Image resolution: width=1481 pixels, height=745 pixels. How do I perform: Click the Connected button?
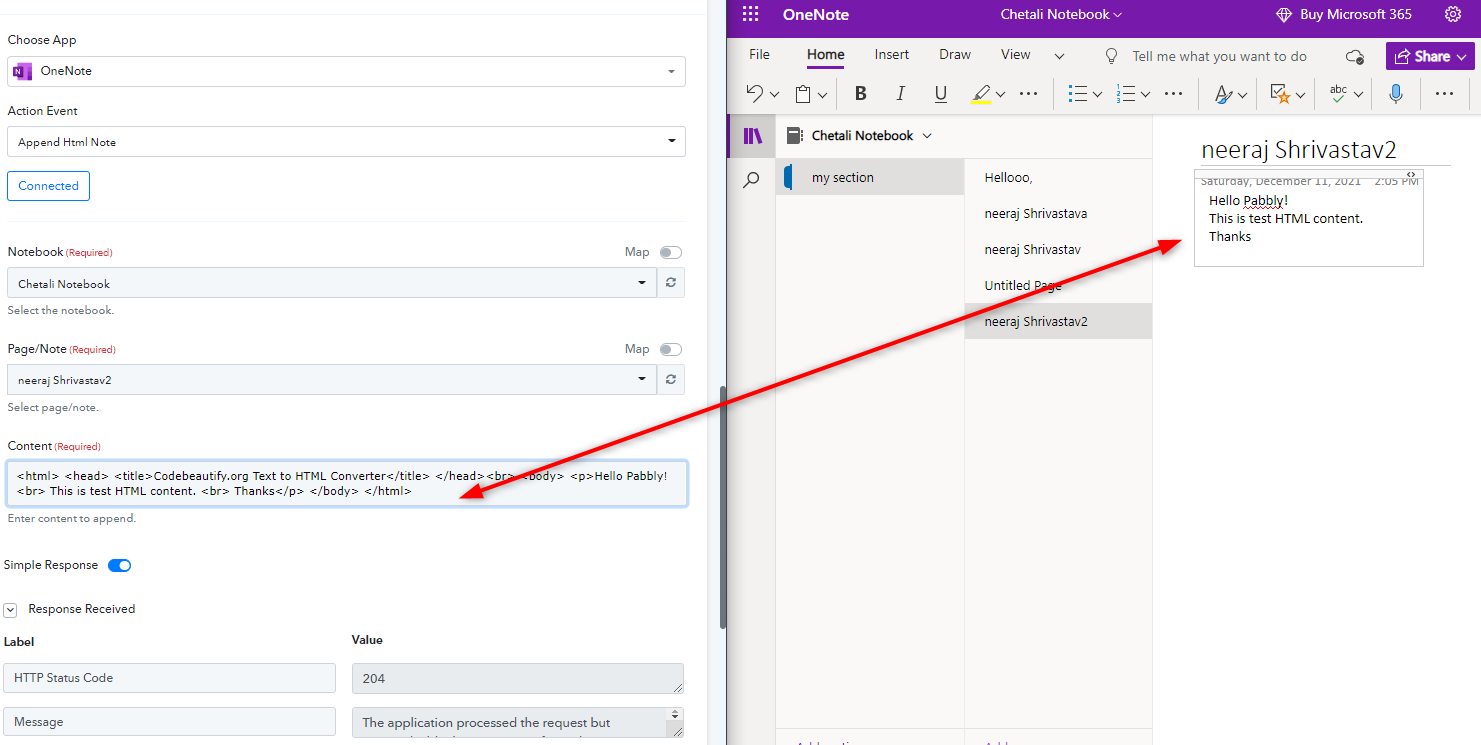tap(48, 186)
